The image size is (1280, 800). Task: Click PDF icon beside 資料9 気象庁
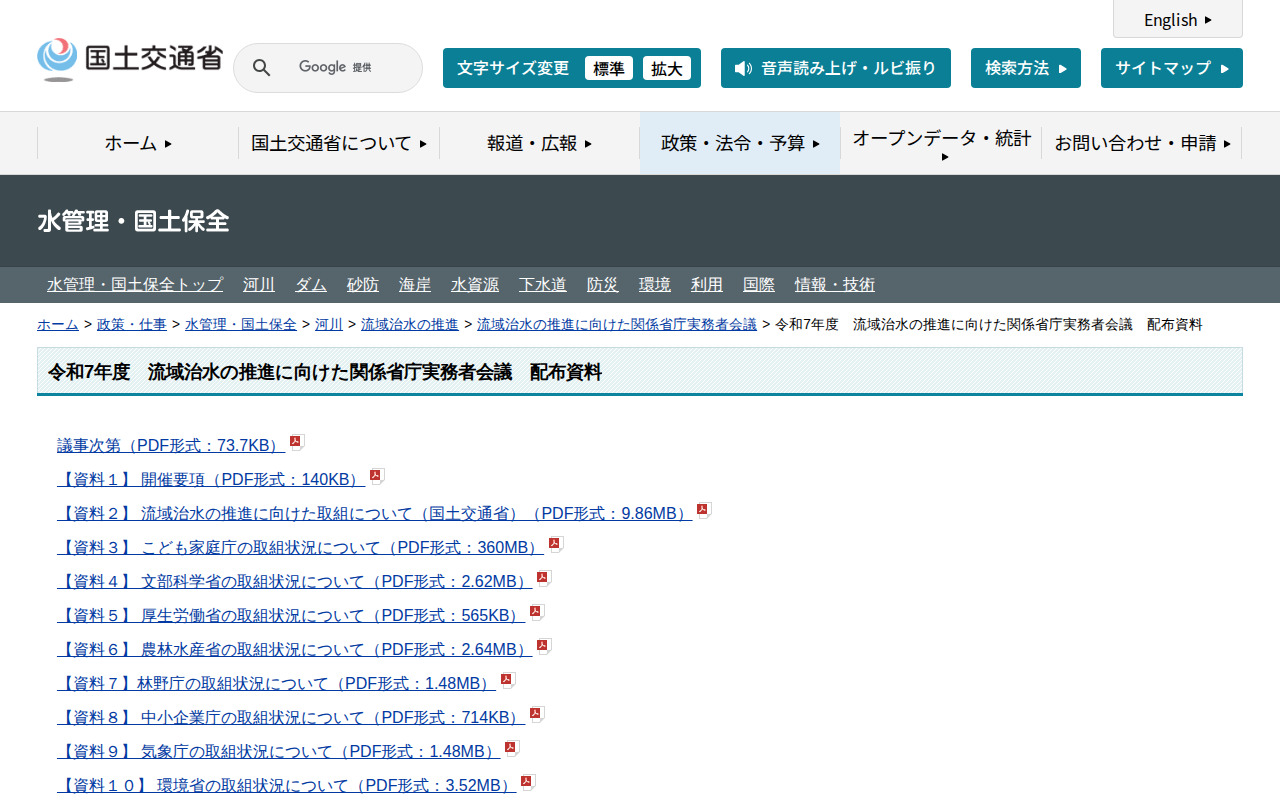coord(512,749)
